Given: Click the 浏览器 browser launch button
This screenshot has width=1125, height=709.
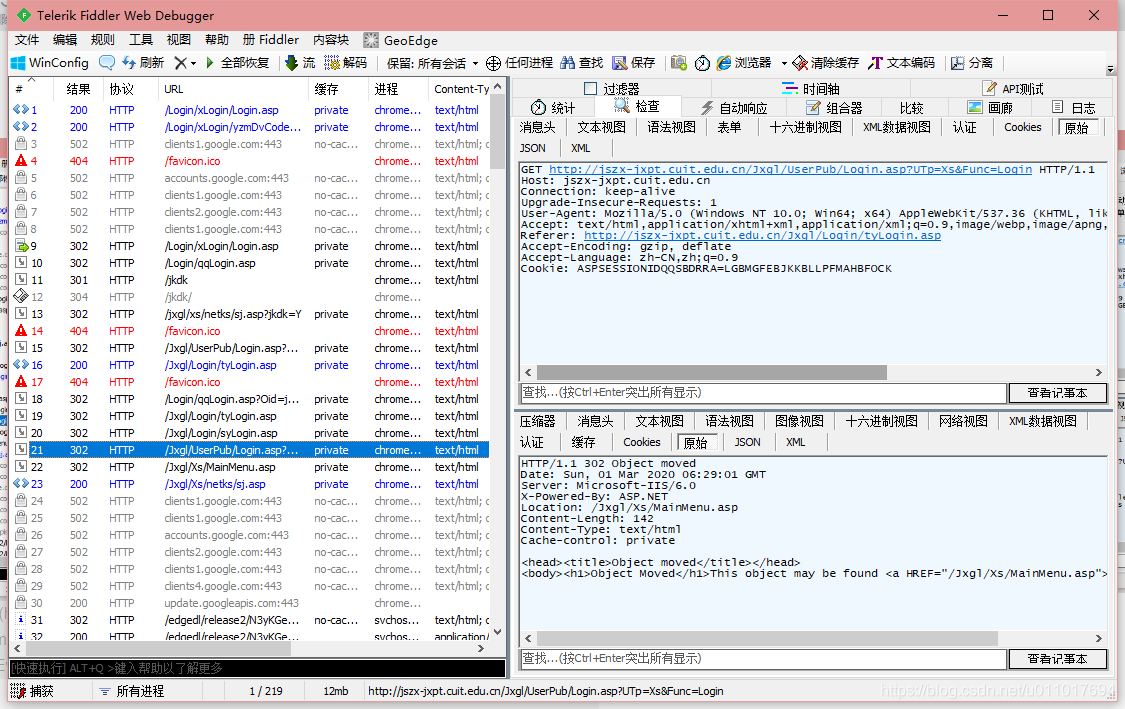Looking at the screenshot, I should (x=743, y=63).
